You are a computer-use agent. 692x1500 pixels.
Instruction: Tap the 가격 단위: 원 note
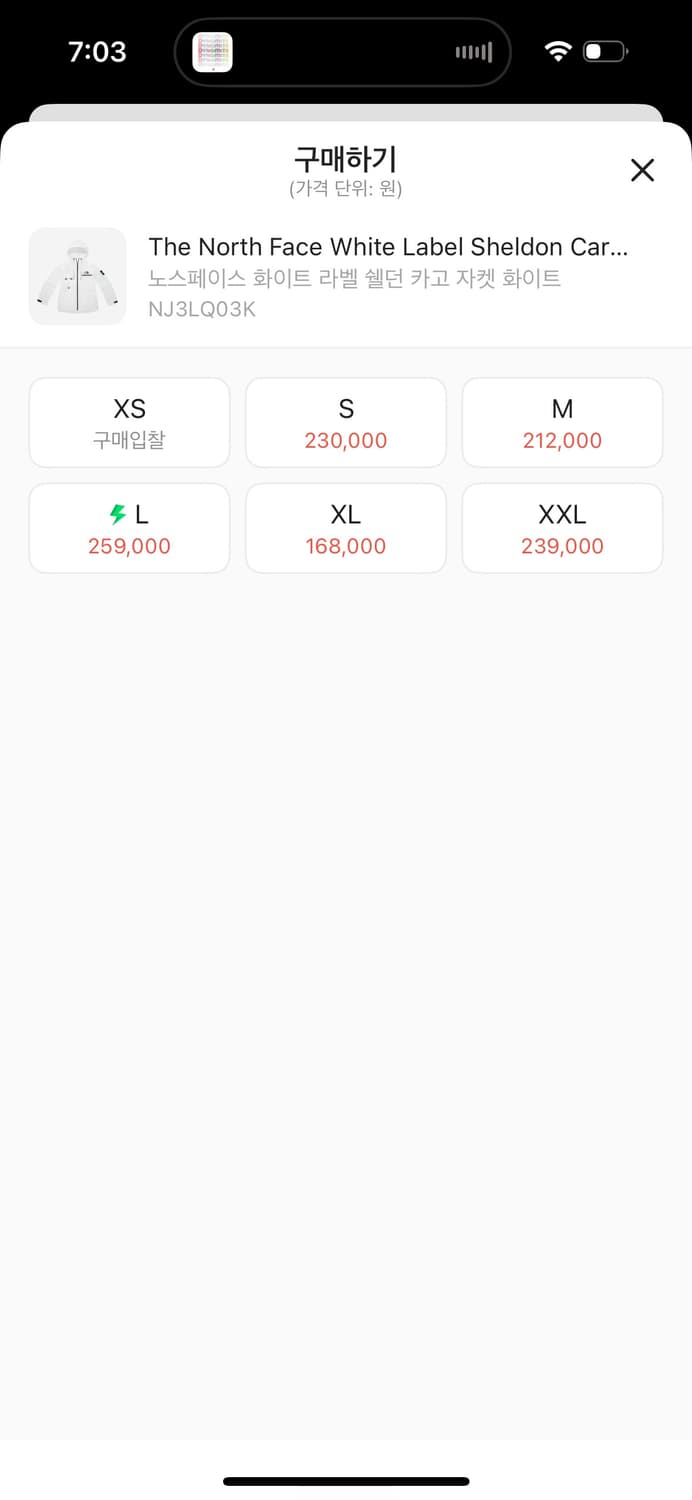point(346,188)
